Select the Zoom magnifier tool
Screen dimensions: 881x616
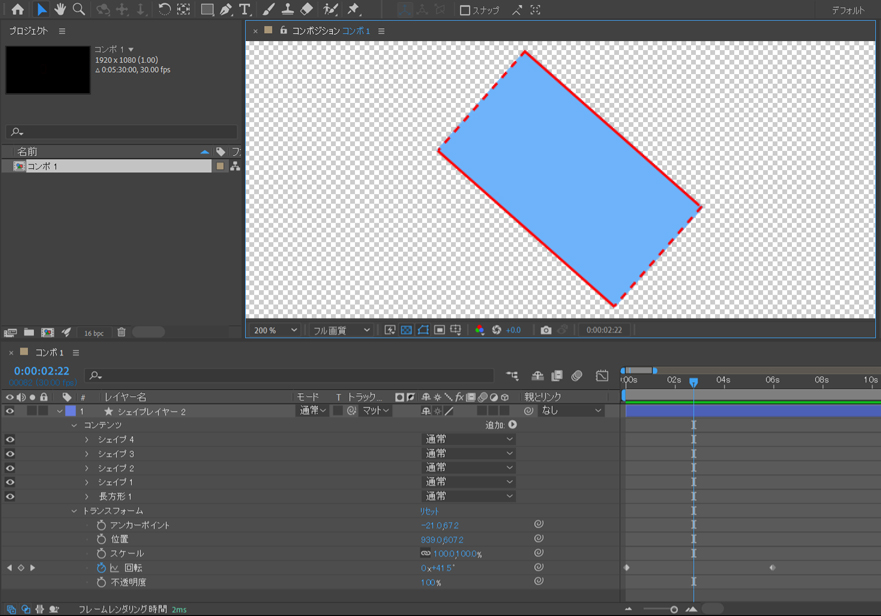pyautogui.click(x=79, y=10)
